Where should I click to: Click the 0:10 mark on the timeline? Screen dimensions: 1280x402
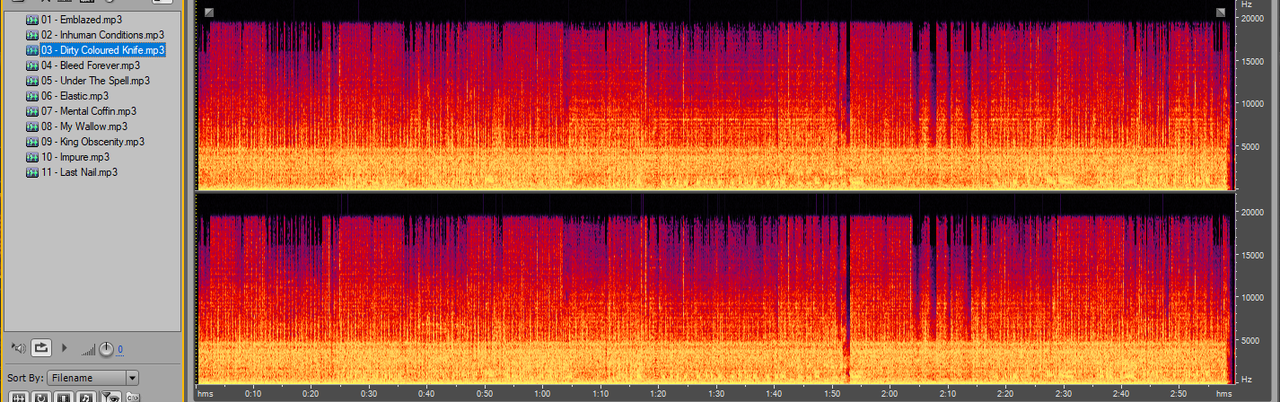point(253,393)
